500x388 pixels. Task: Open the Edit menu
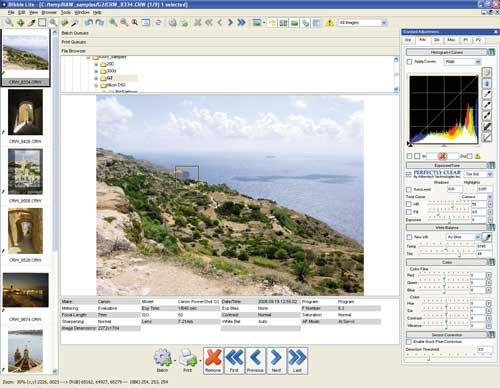click(22, 12)
